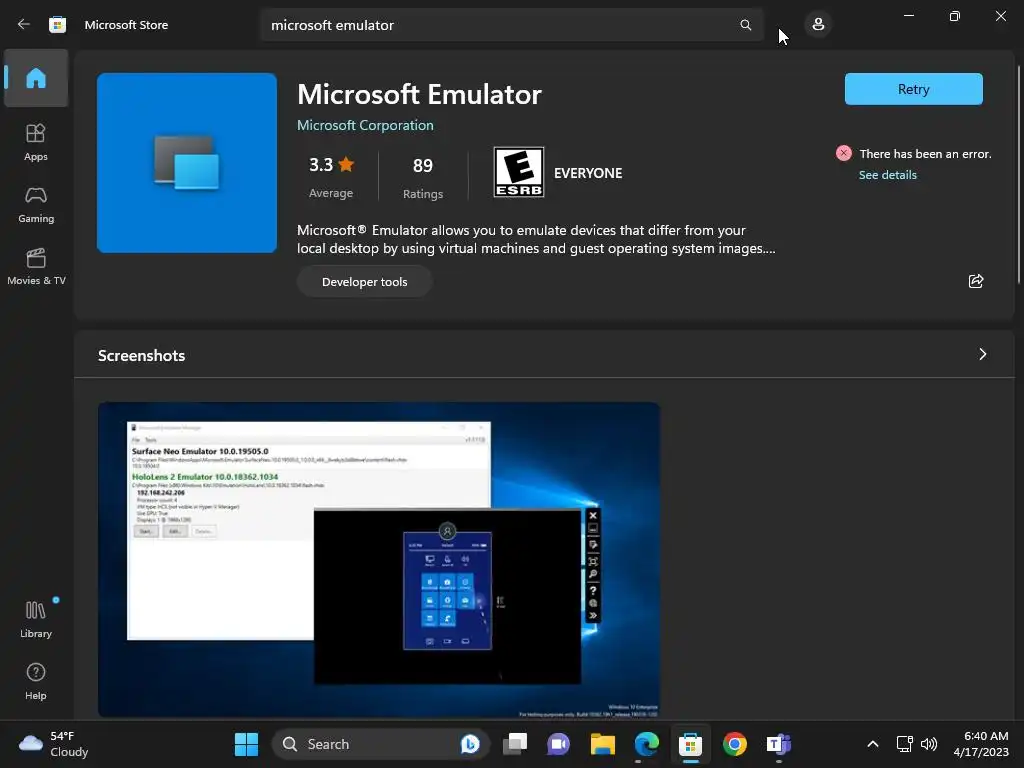Show hidden tray icons chevron
The width and height of the screenshot is (1024, 768).
(872, 744)
